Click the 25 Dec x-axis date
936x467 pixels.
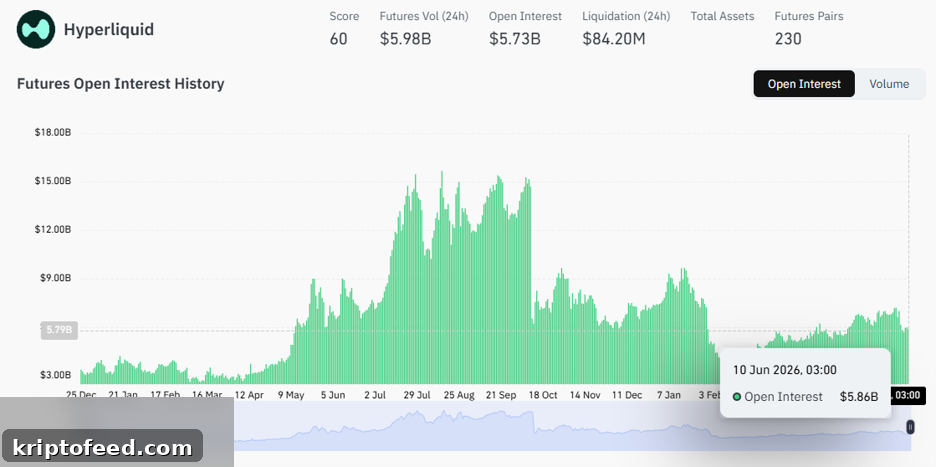(81, 395)
